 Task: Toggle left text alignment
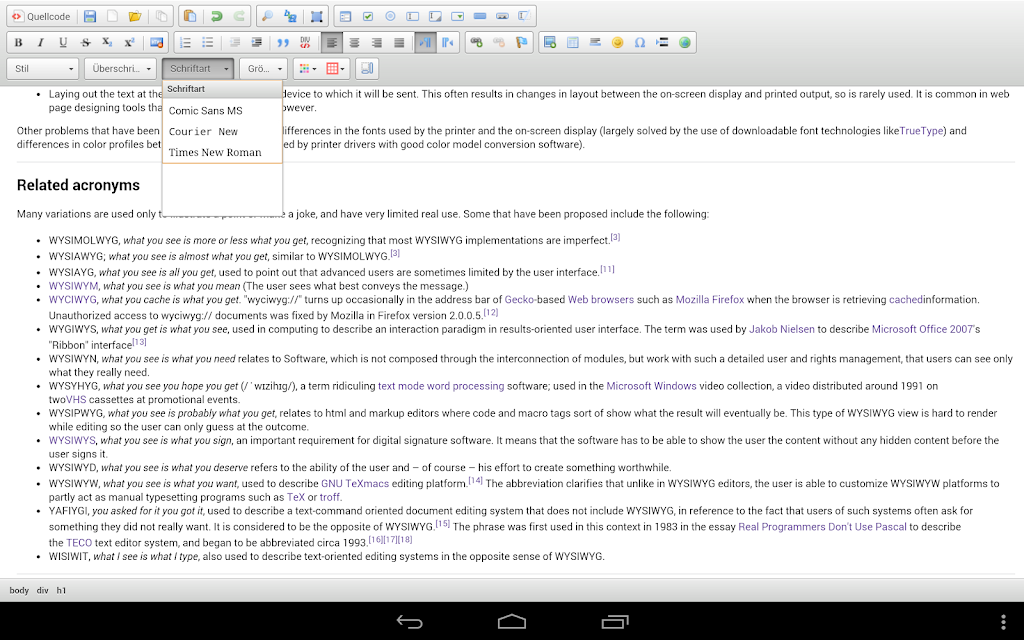coord(332,42)
